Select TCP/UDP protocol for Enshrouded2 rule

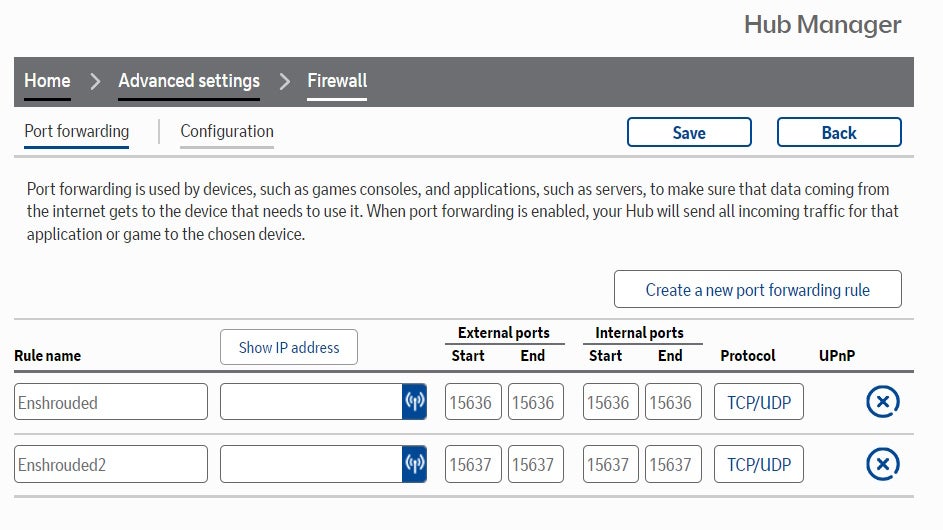(758, 464)
